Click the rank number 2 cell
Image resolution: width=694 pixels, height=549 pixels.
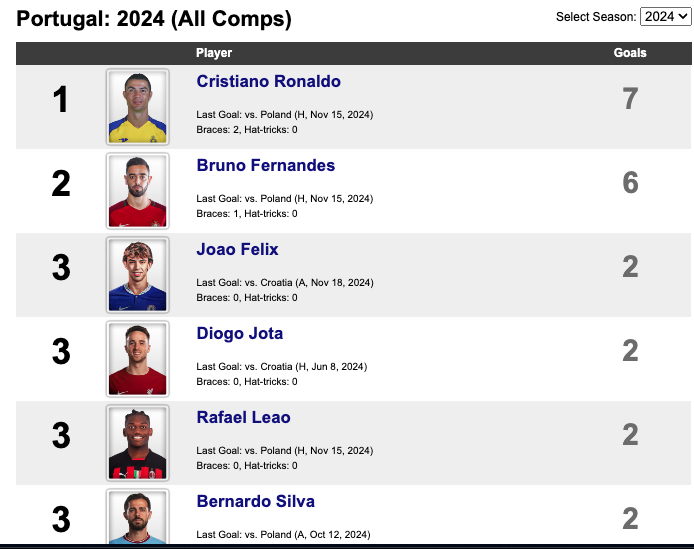[61, 184]
